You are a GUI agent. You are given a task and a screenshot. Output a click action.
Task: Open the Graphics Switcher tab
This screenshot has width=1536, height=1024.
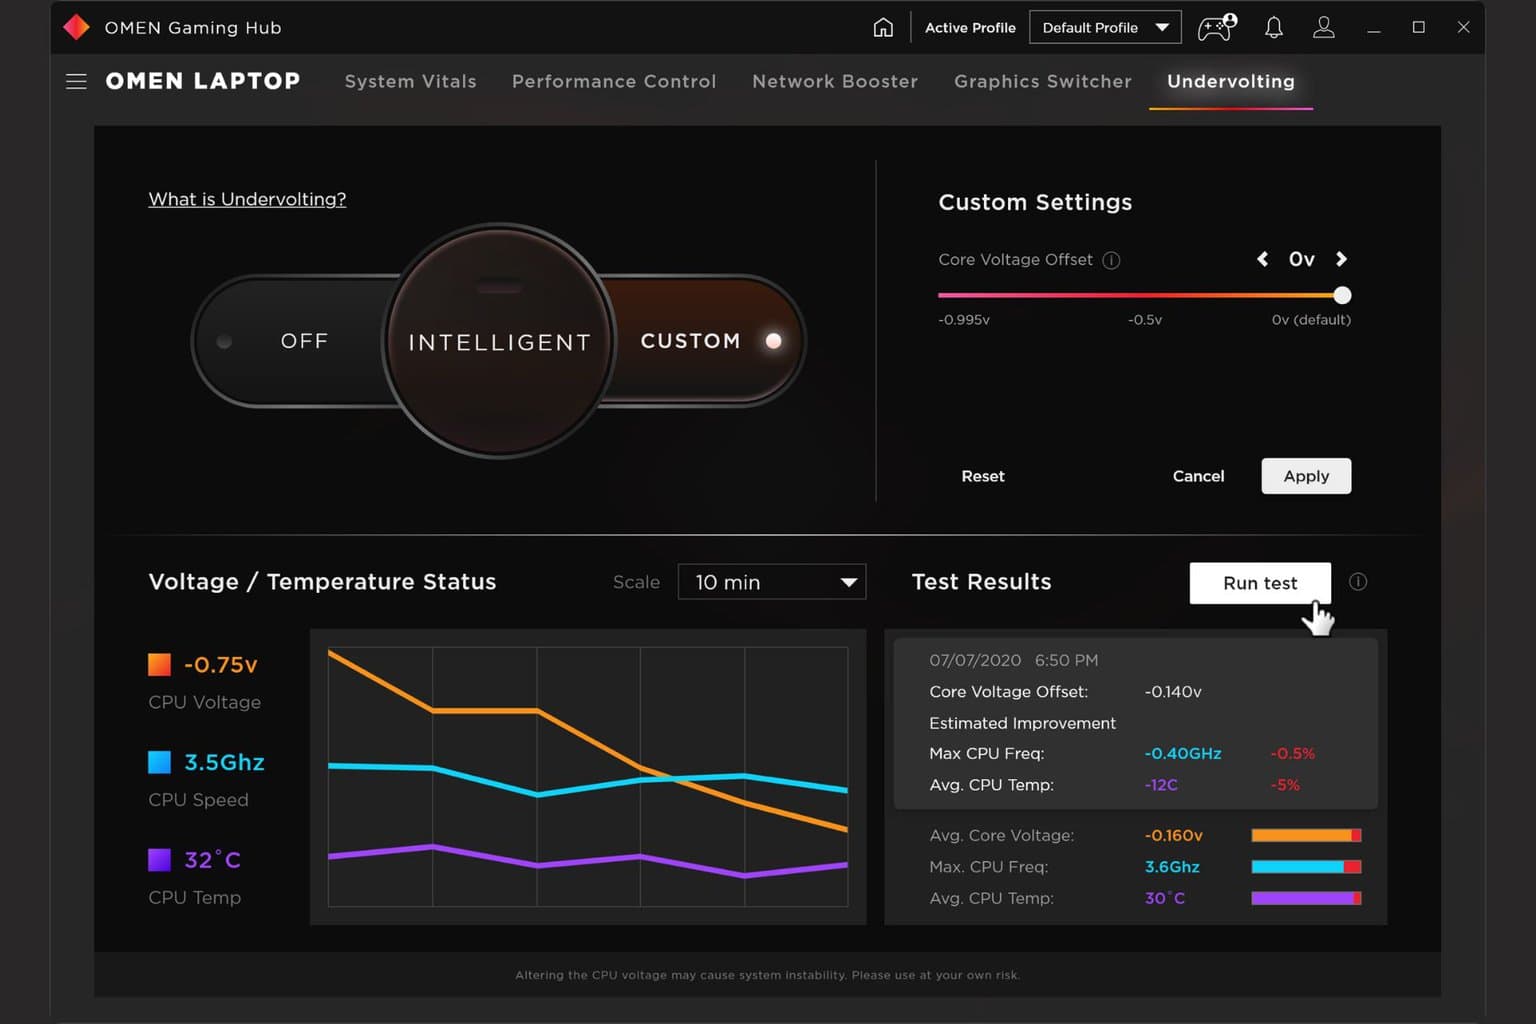coord(1043,81)
